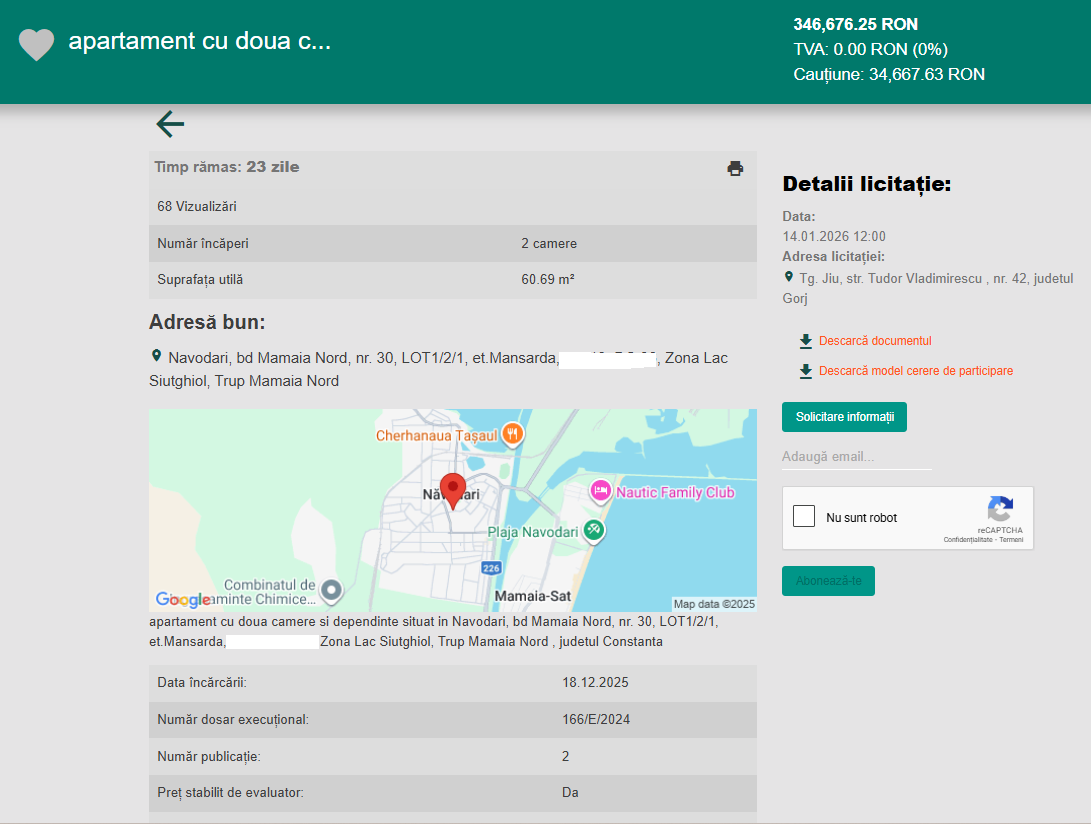
Task: Check the Nu sunt robot checkbox
Action: 804,517
